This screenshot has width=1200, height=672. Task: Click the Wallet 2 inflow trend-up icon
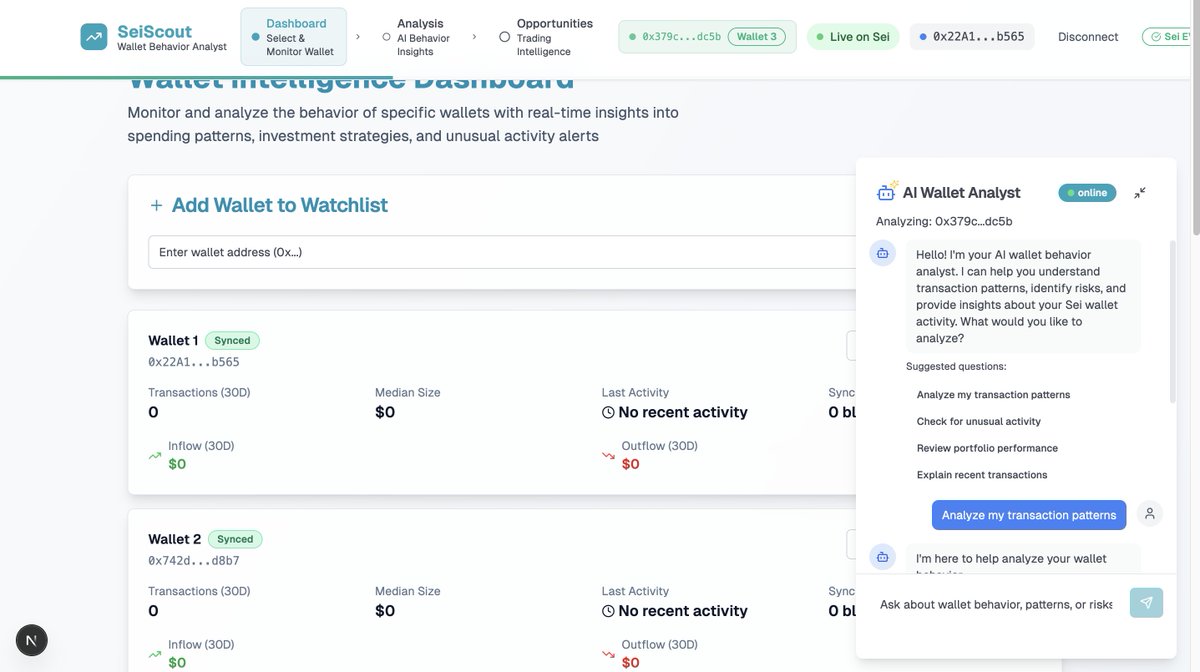(155, 655)
